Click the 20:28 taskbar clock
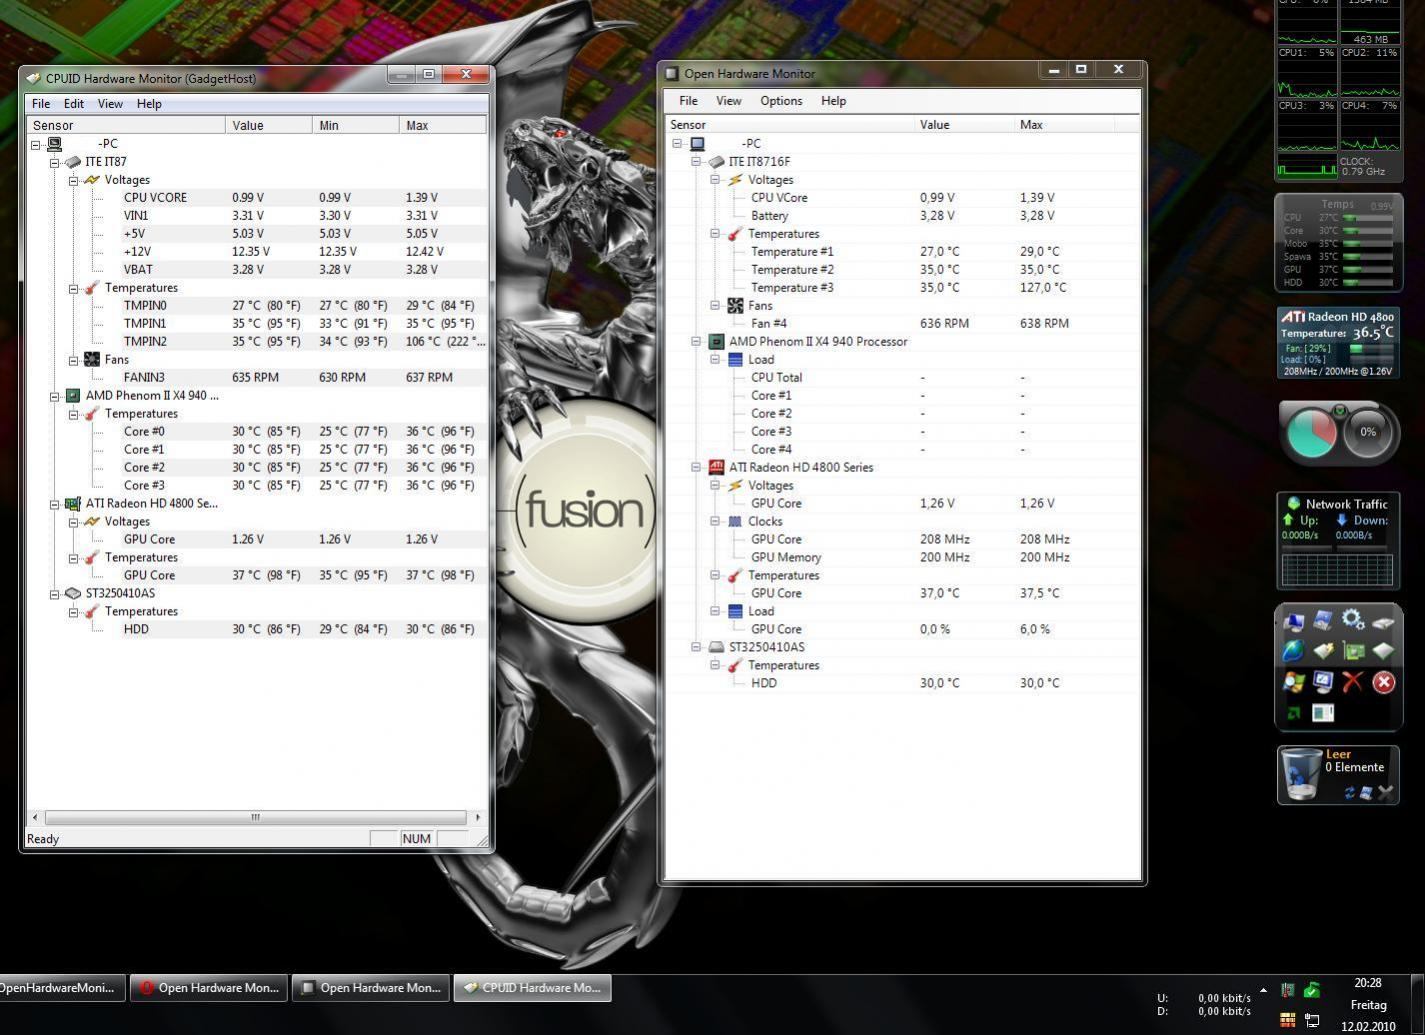This screenshot has height=1035, width=1425. (1368, 983)
